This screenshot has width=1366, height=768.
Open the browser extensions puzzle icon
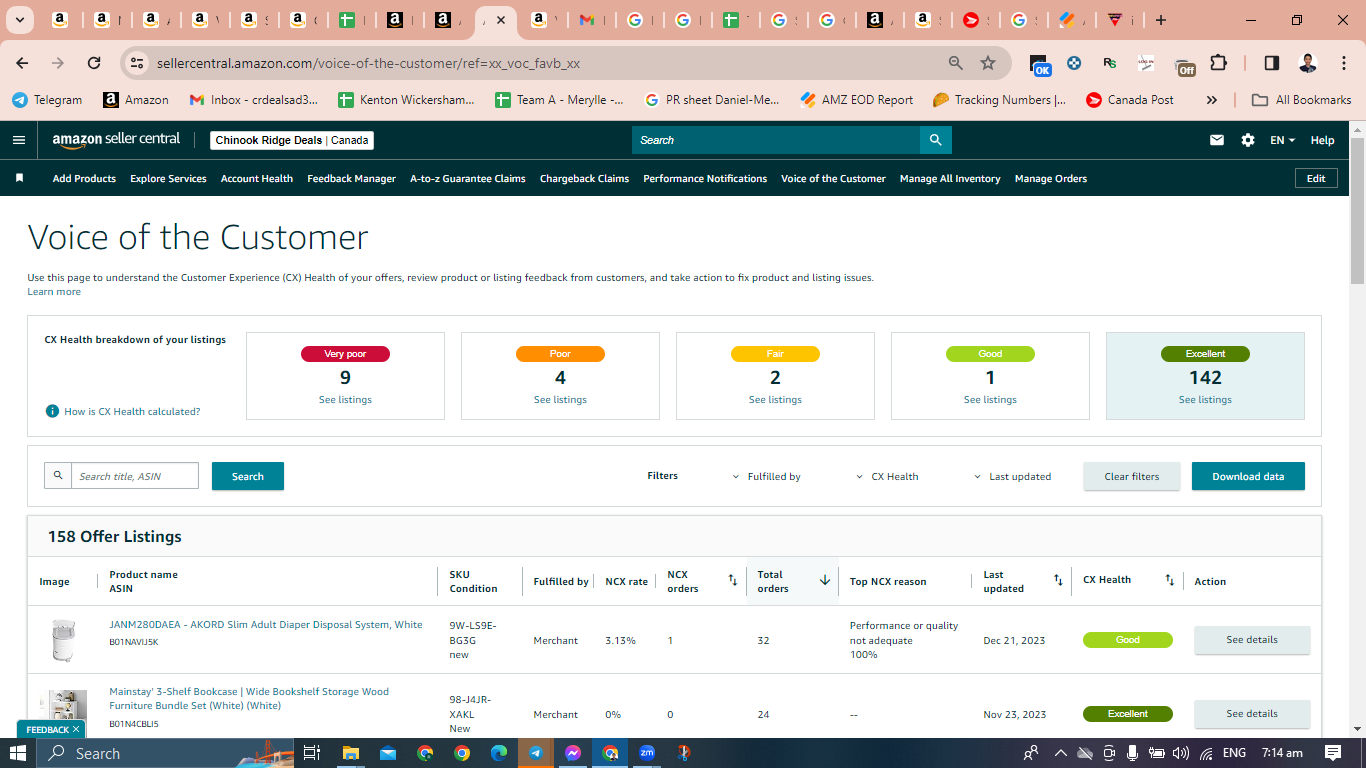point(1218,63)
